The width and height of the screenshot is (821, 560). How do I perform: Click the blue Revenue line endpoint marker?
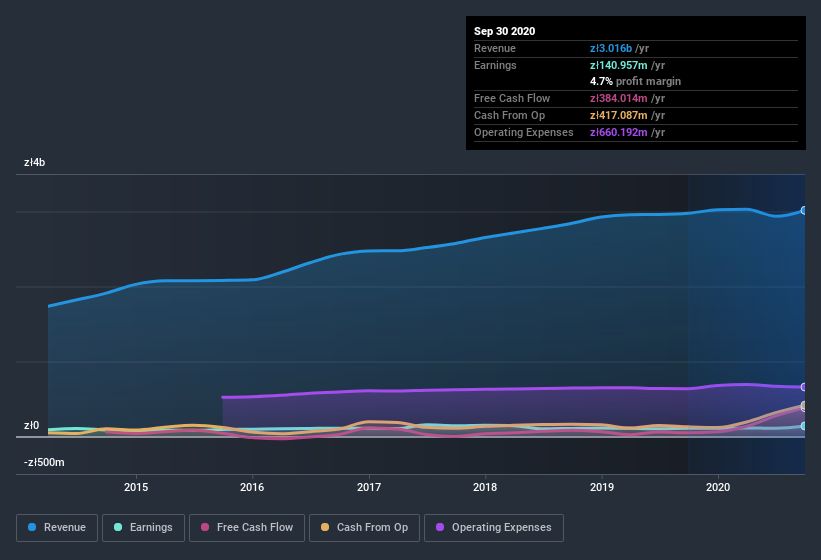(x=803, y=211)
